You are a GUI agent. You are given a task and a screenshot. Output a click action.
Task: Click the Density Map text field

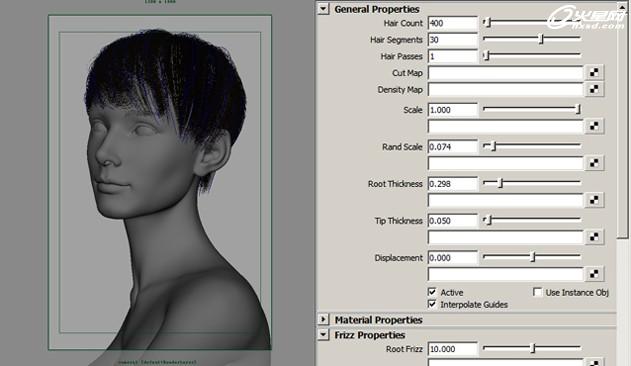click(505, 90)
